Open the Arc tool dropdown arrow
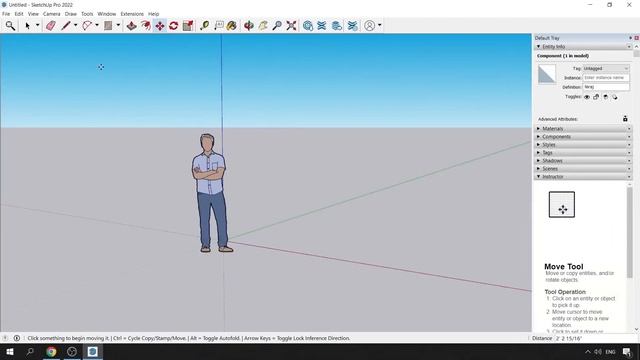Viewport: 640px width, 360px height. [x=97, y=25]
